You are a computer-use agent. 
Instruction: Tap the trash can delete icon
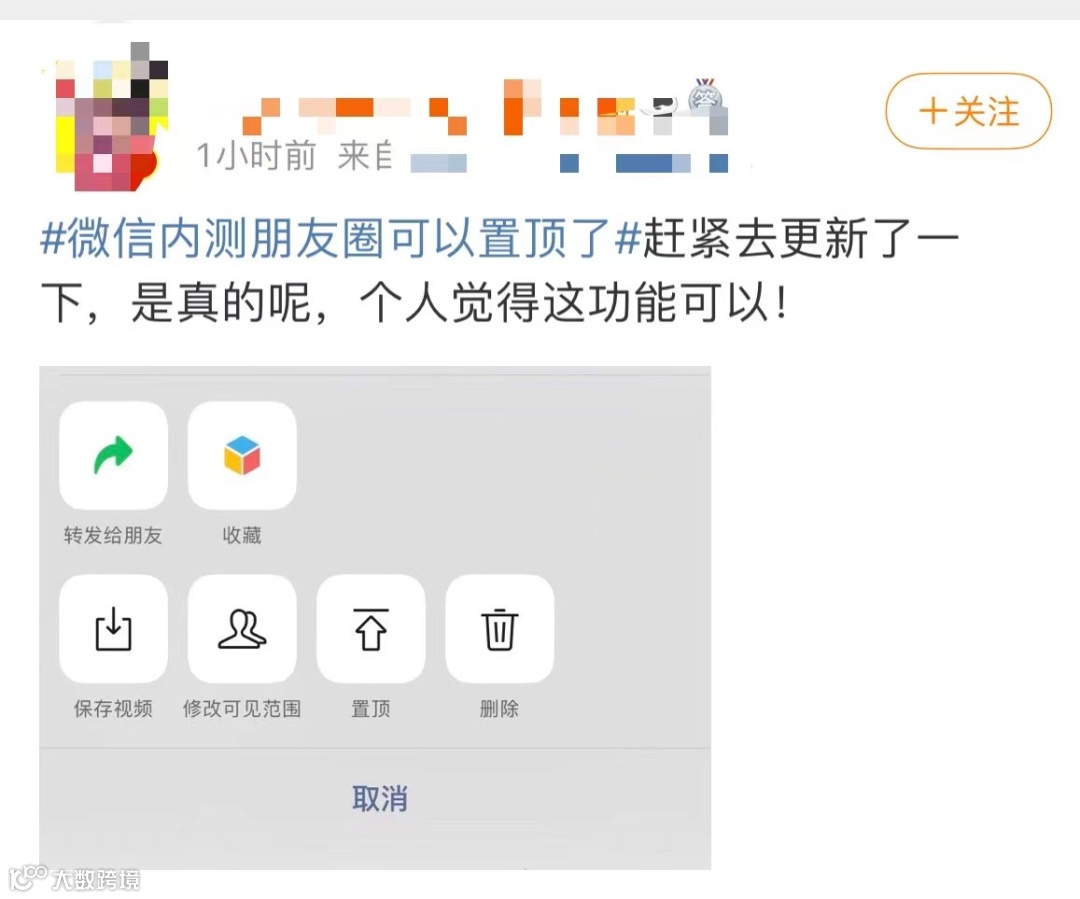[499, 629]
